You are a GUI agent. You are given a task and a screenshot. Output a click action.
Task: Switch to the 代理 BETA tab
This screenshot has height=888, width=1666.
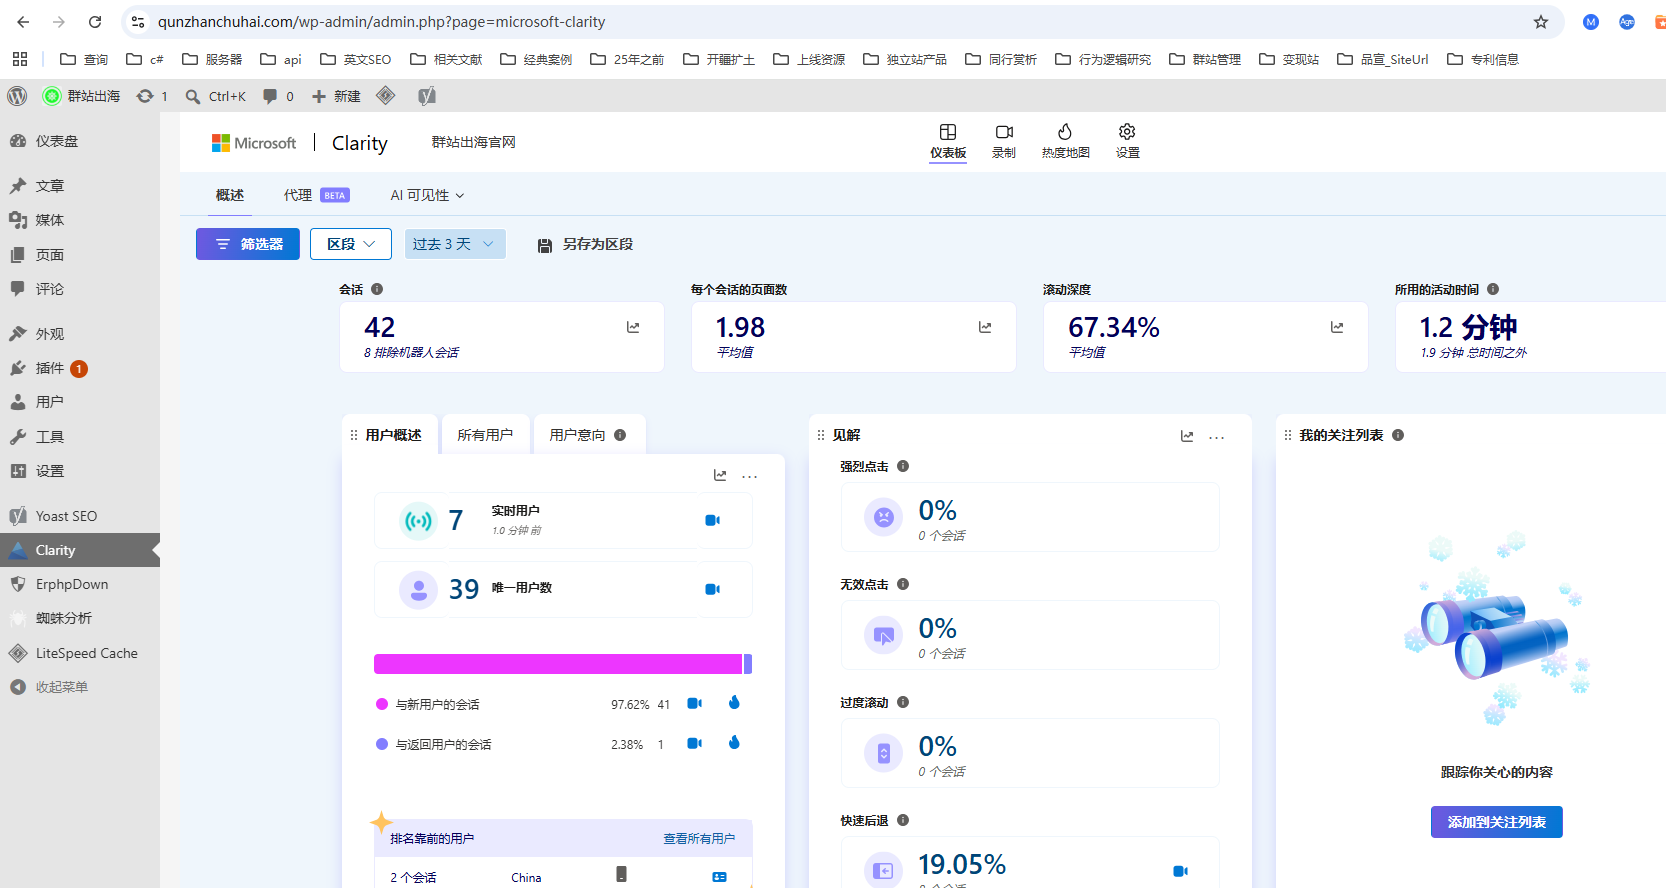[x=316, y=195]
